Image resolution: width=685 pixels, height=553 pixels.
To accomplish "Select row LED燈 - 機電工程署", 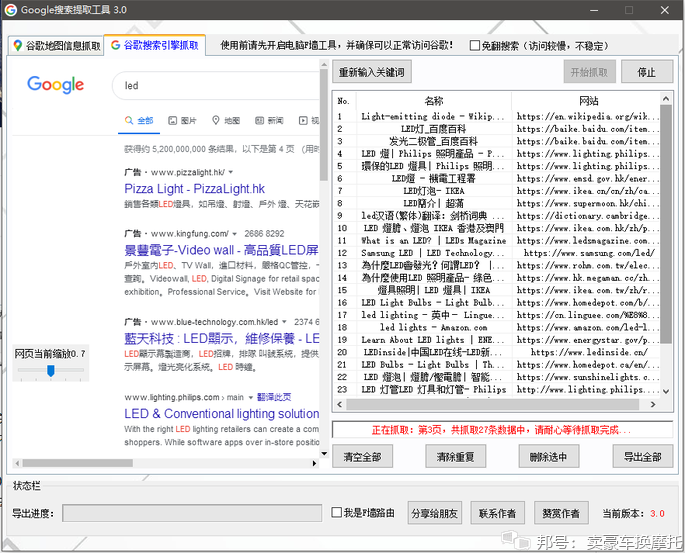I will coord(497,178).
